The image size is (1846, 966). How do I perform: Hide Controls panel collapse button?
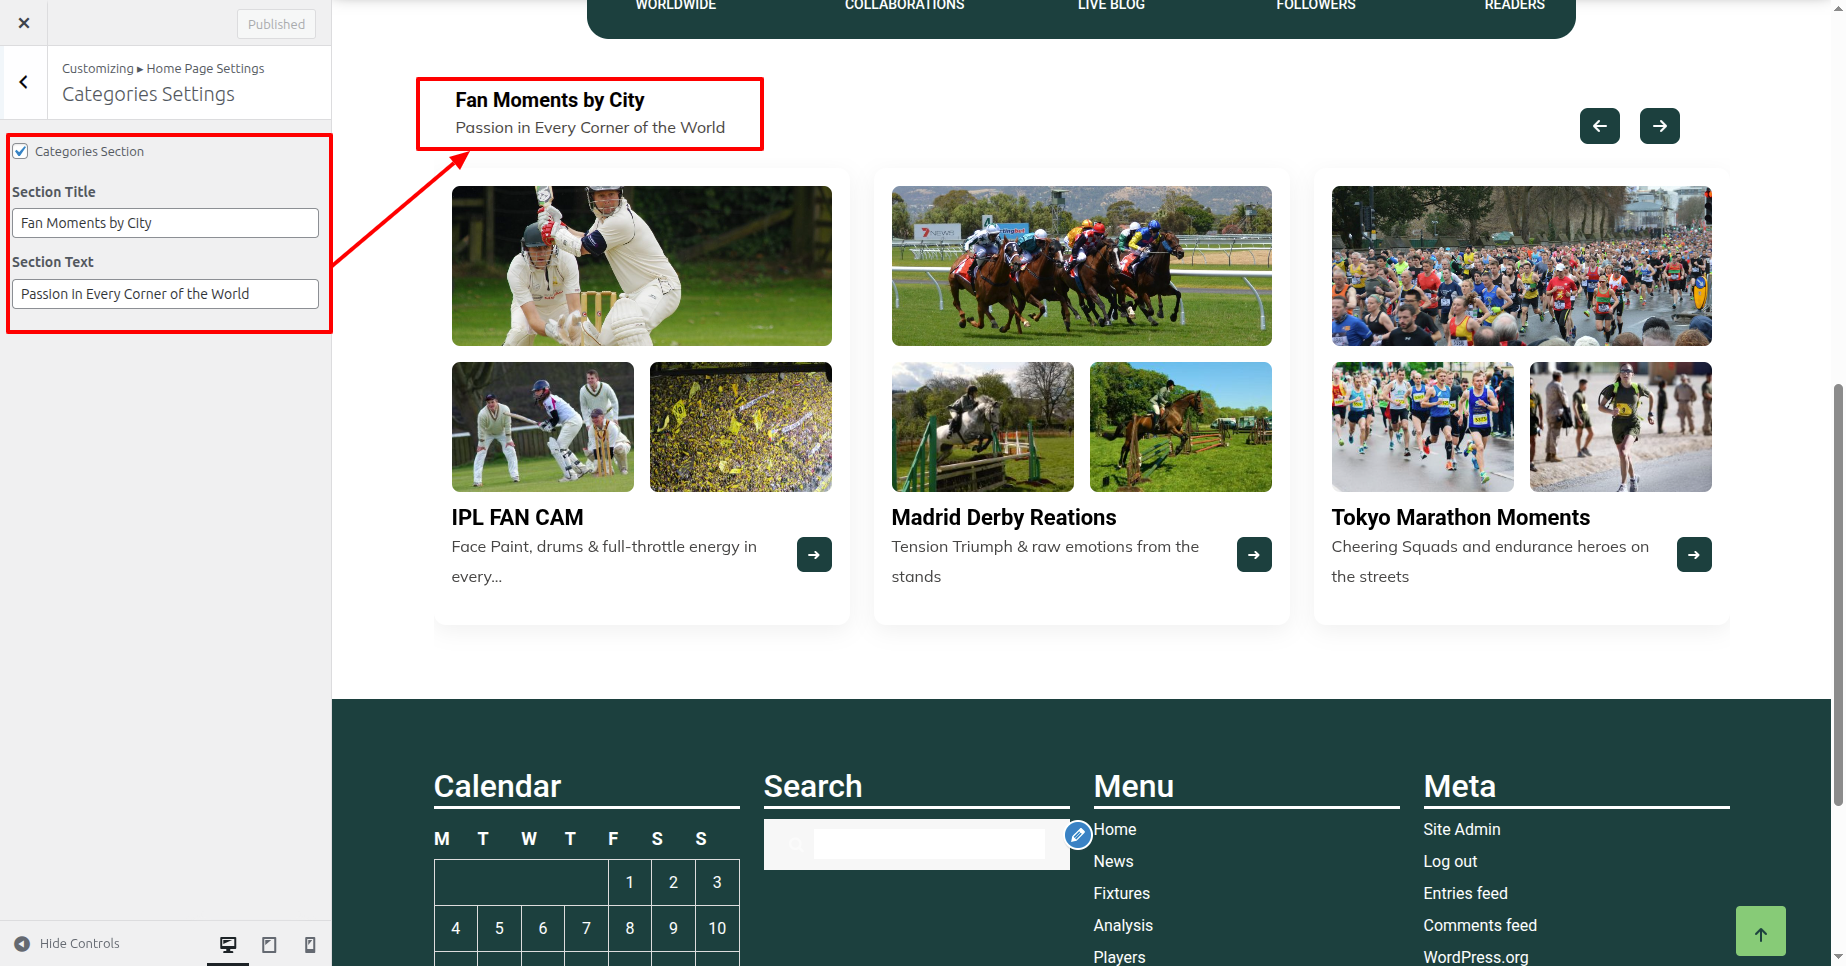tap(67, 943)
